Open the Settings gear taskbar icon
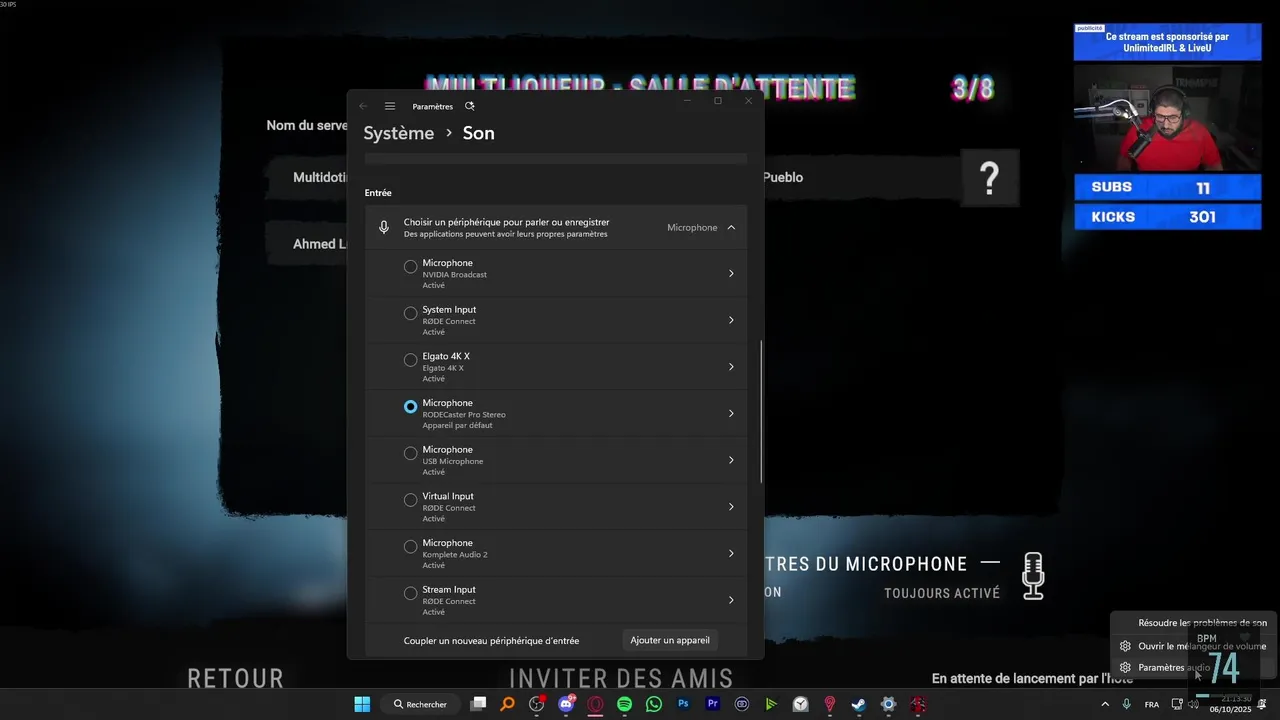The height and width of the screenshot is (720, 1280). (888, 704)
